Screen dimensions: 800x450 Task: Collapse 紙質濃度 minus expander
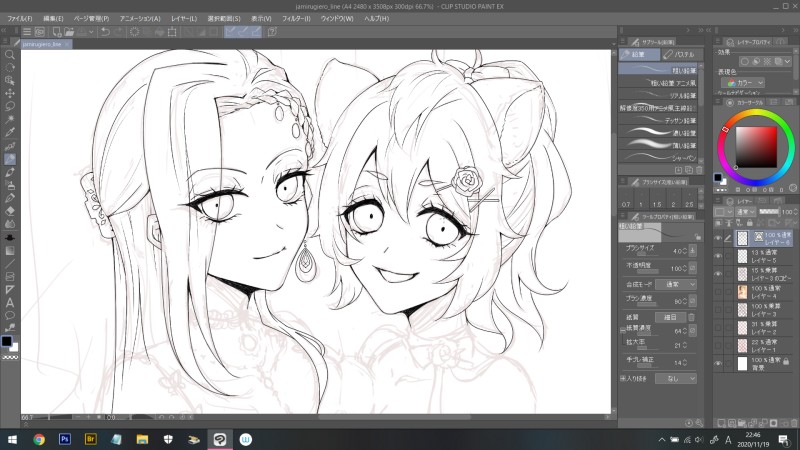pos(622,331)
